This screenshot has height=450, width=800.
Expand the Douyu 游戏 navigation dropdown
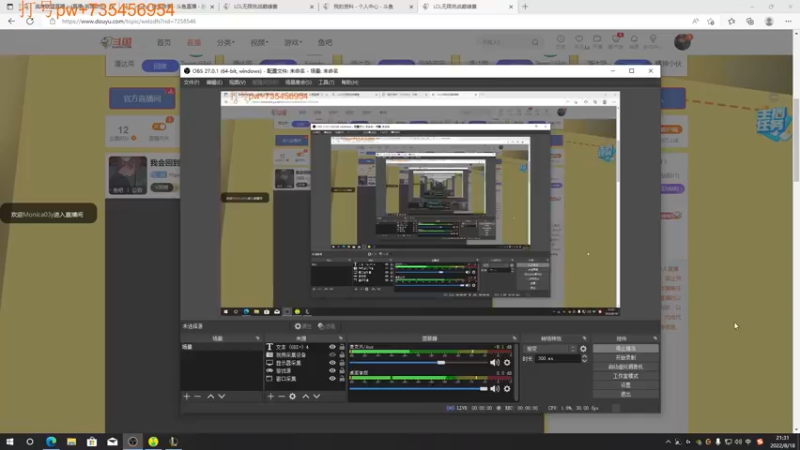click(293, 42)
